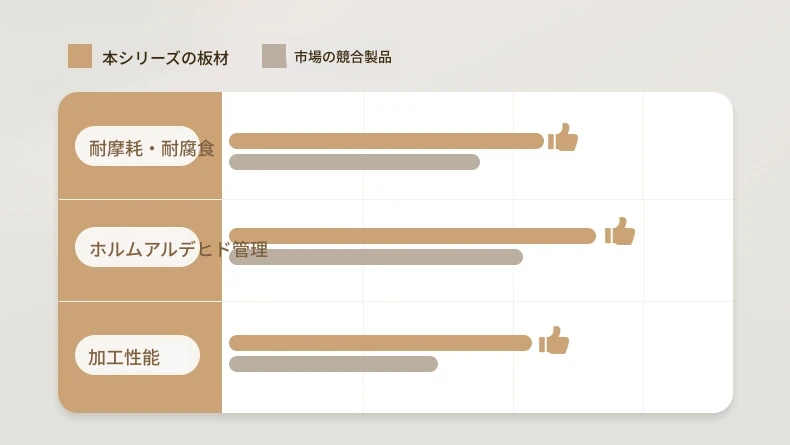Screen dimensions: 790x445
Task: Click the tan bar in 加工性能 row
Action: pos(380,343)
